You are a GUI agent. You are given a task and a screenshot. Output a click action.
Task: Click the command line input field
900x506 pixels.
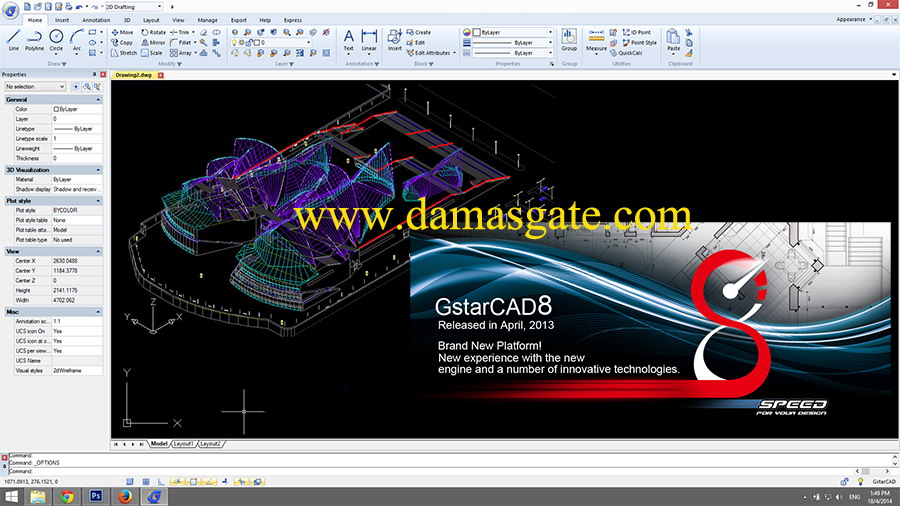pos(450,471)
